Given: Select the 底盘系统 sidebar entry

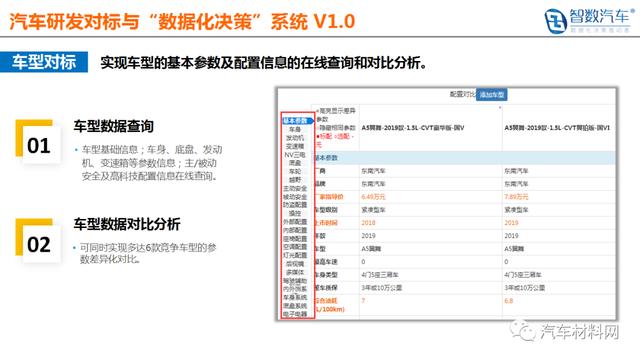Looking at the screenshot, I should (295, 306).
